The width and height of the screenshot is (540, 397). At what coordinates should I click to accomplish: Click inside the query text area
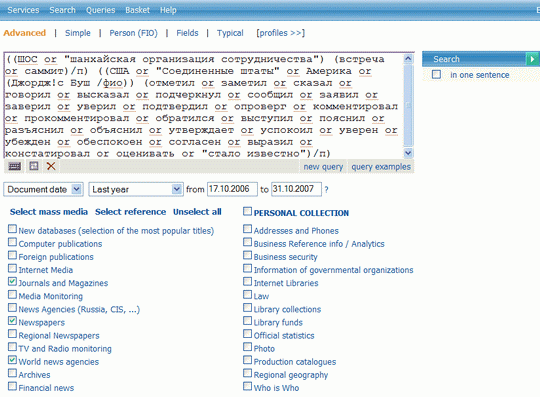(203, 106)
